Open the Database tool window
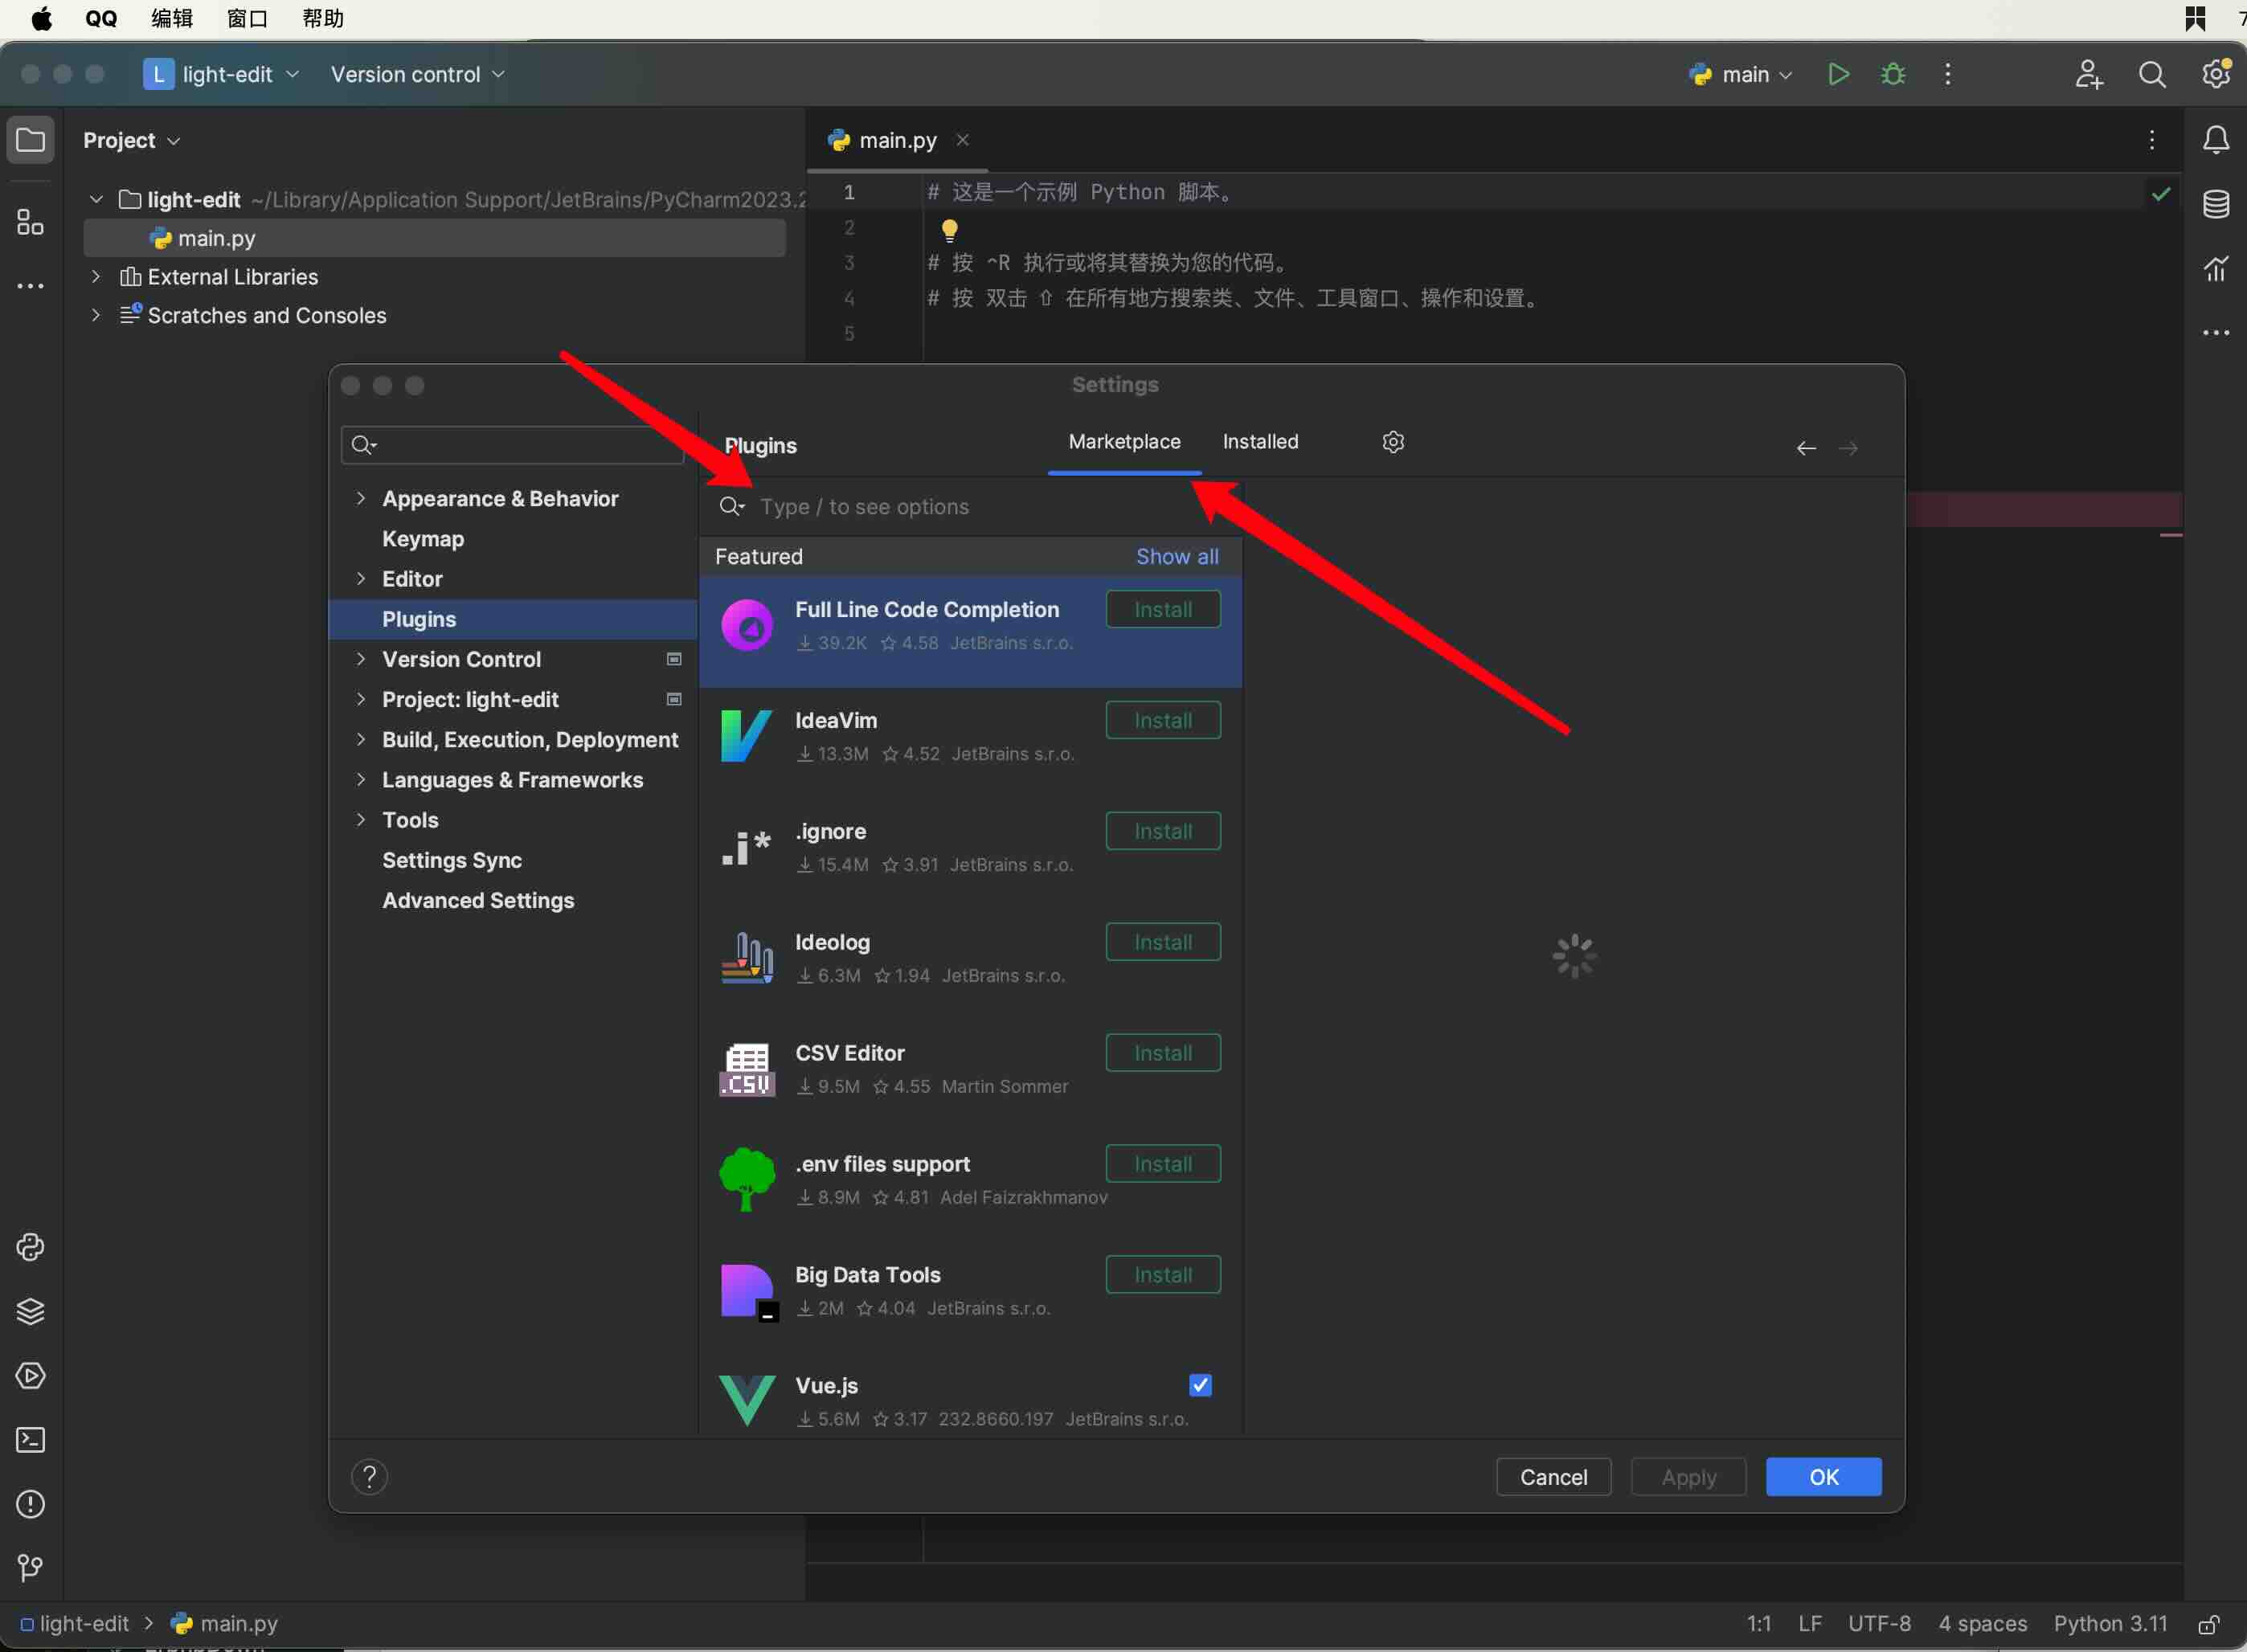2247x1652 pixels. tap(2216, 204)
